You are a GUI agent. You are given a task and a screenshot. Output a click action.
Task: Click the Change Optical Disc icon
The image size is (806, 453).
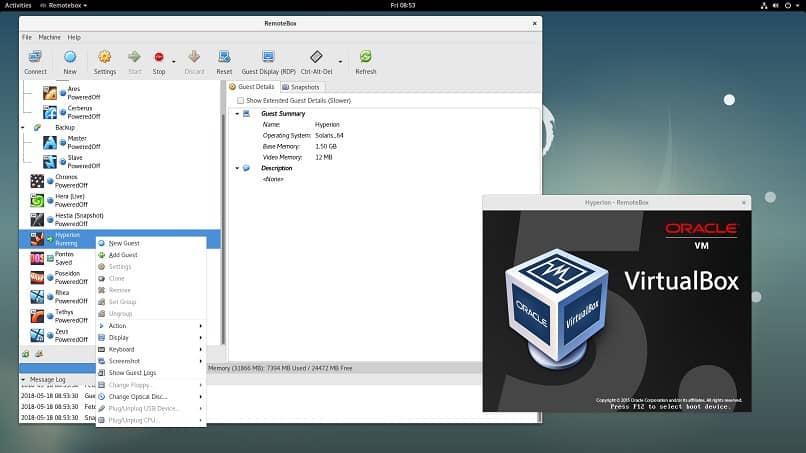coord(101,396)
